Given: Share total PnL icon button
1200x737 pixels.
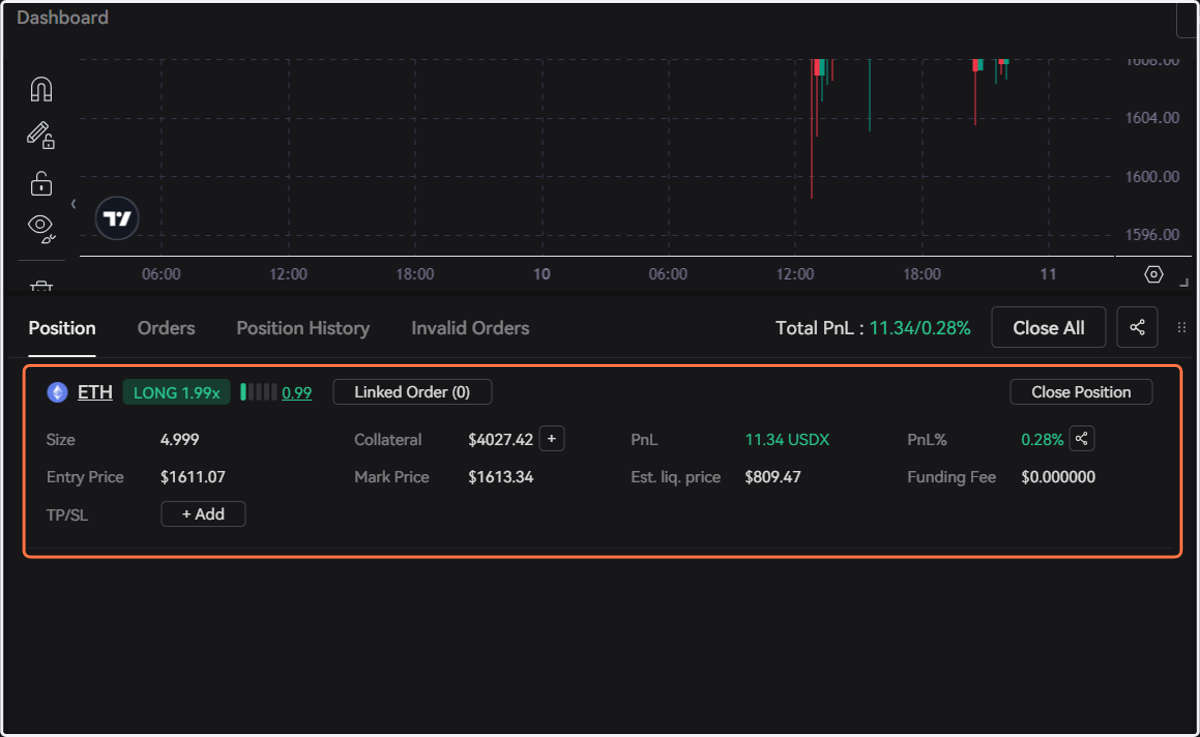Looking at the screenshot, I should pos(1137,328).
